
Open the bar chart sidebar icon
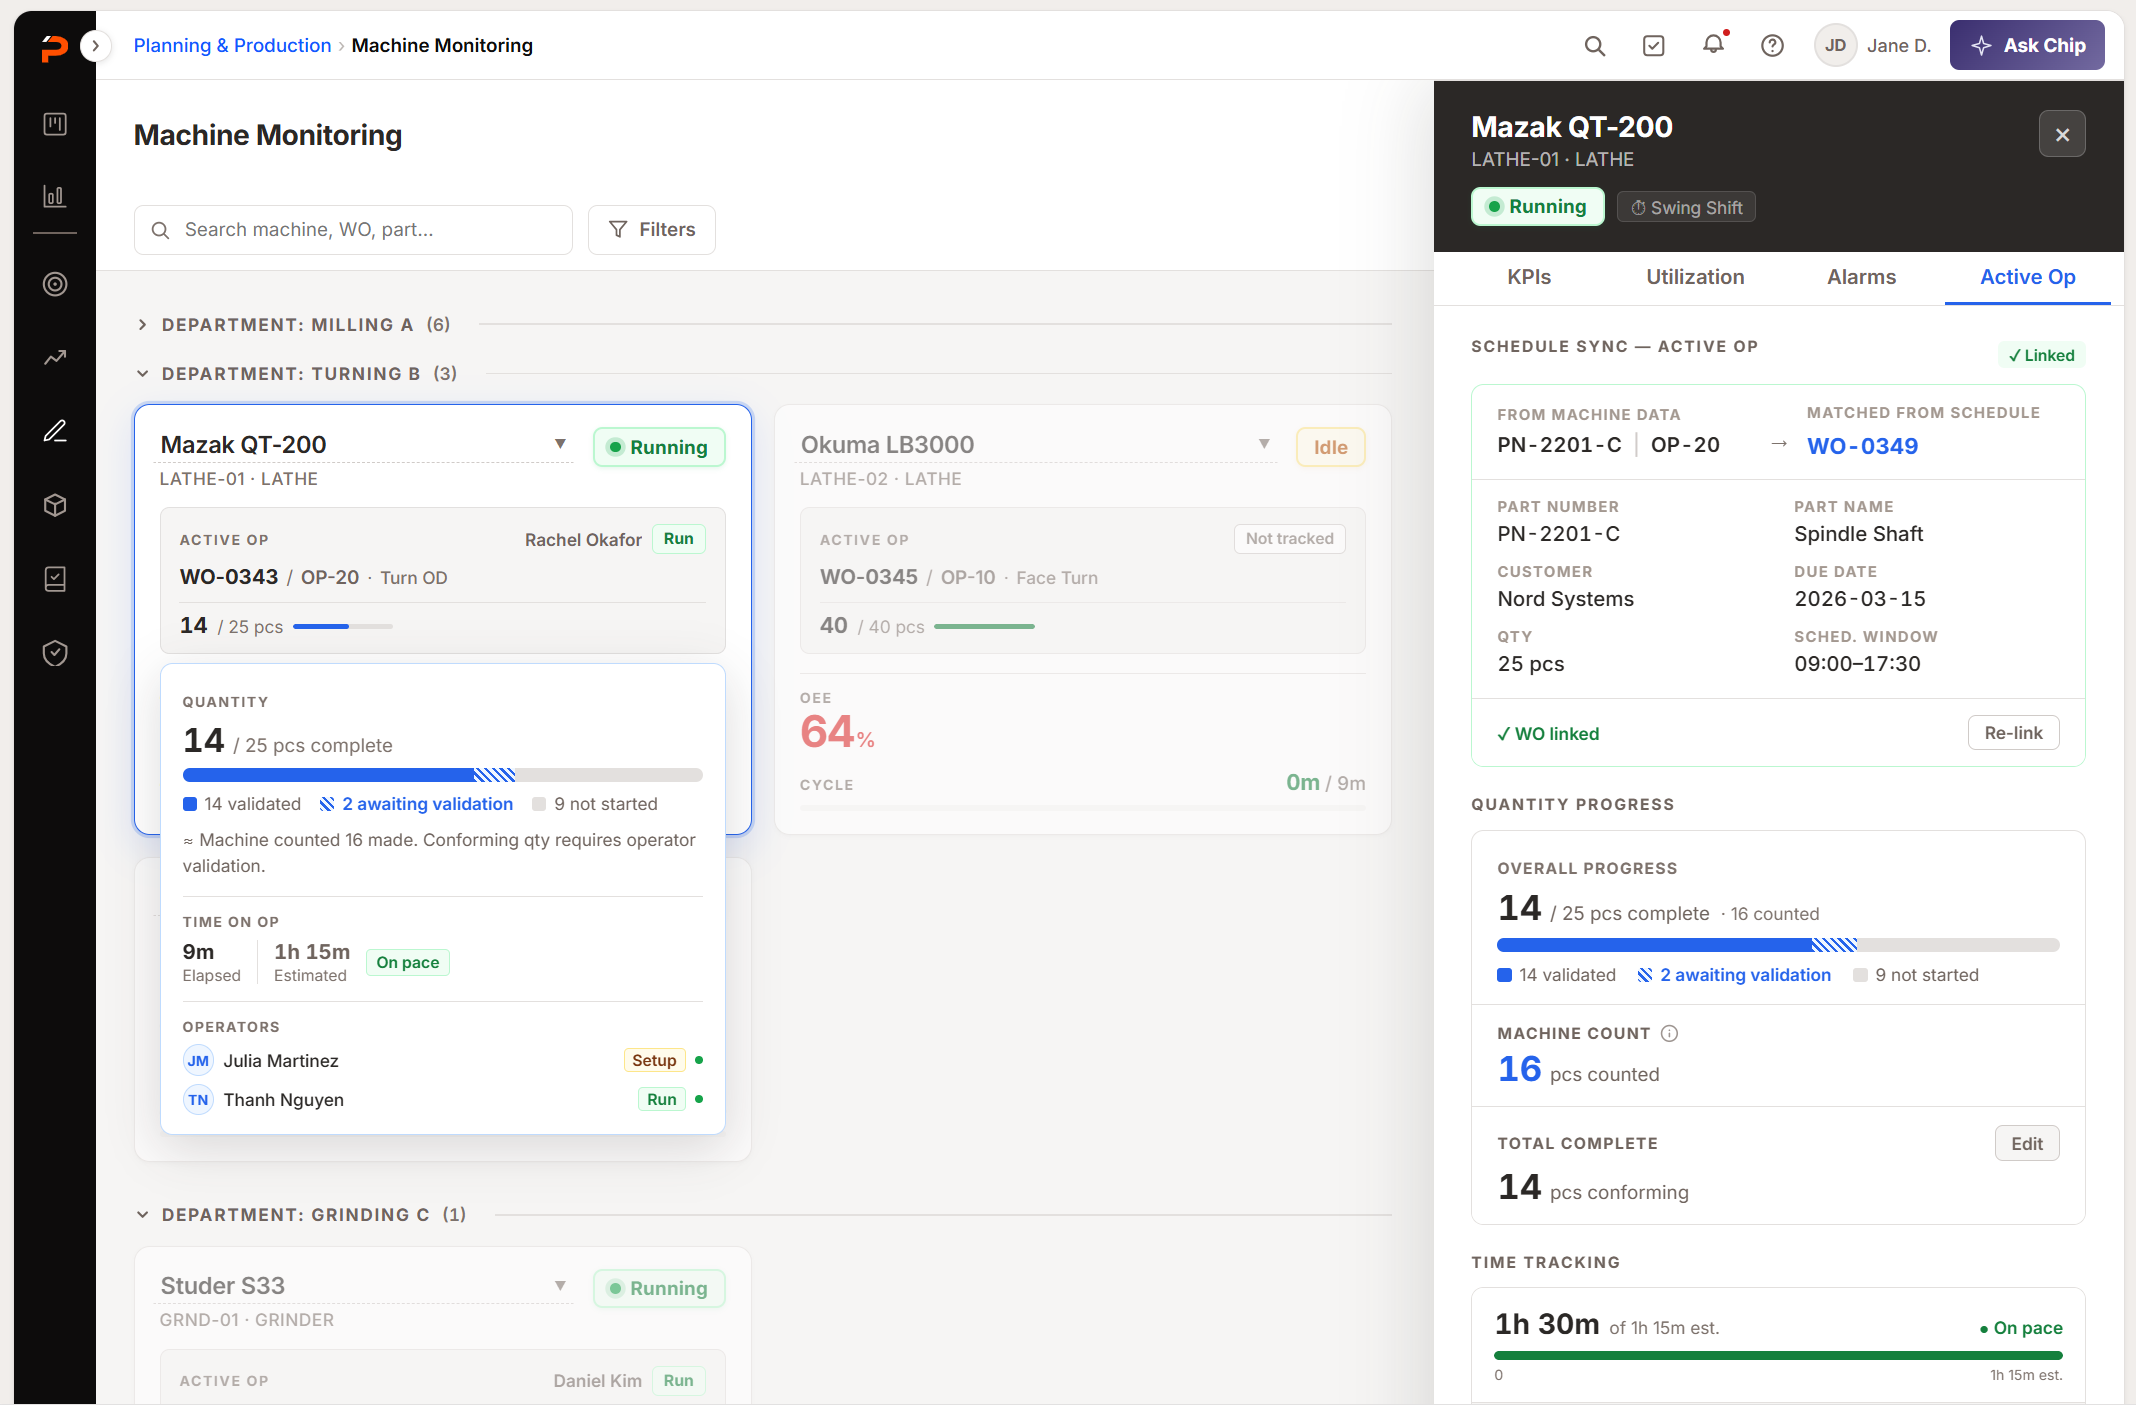(55, 196)
